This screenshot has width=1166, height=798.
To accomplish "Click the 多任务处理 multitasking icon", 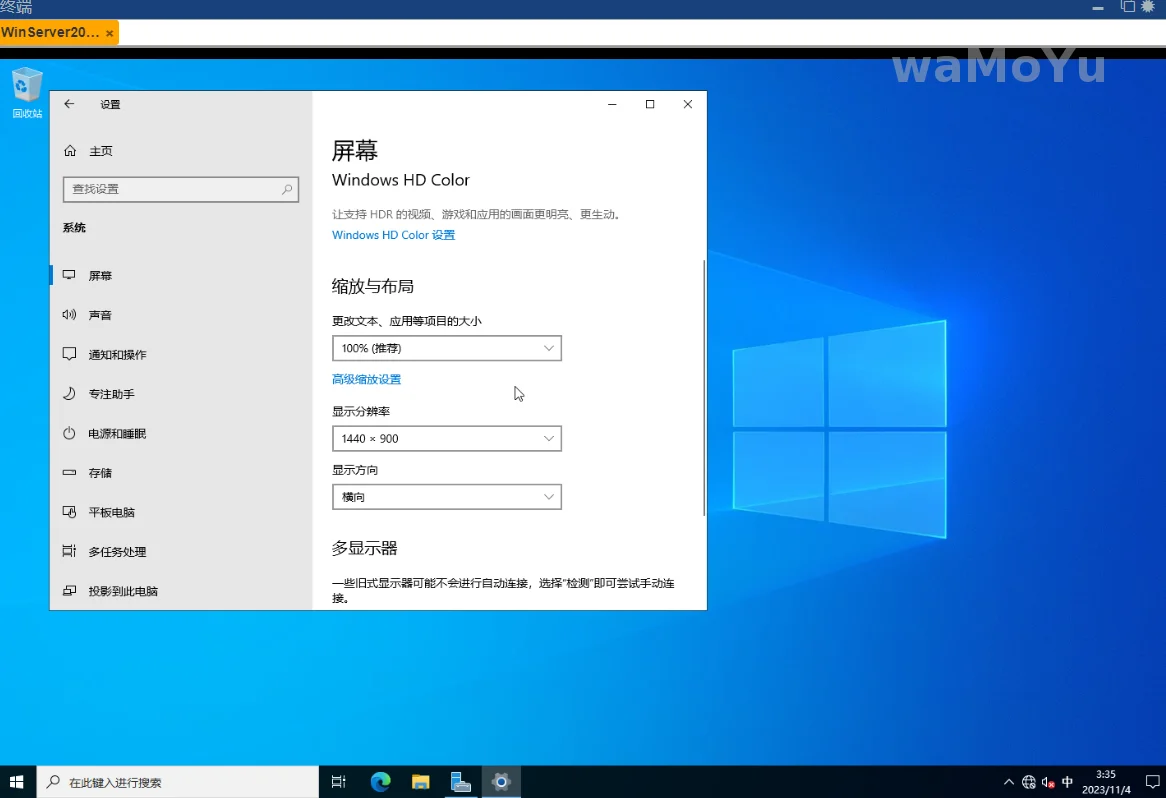I will pos(69,552).
